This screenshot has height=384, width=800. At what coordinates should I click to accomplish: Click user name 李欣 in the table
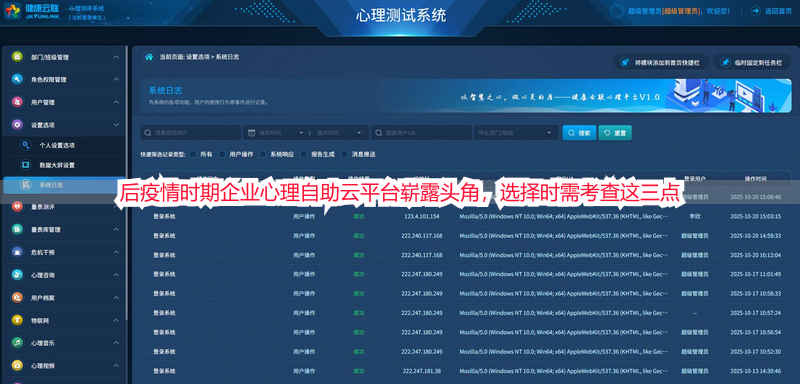(694, 216)
